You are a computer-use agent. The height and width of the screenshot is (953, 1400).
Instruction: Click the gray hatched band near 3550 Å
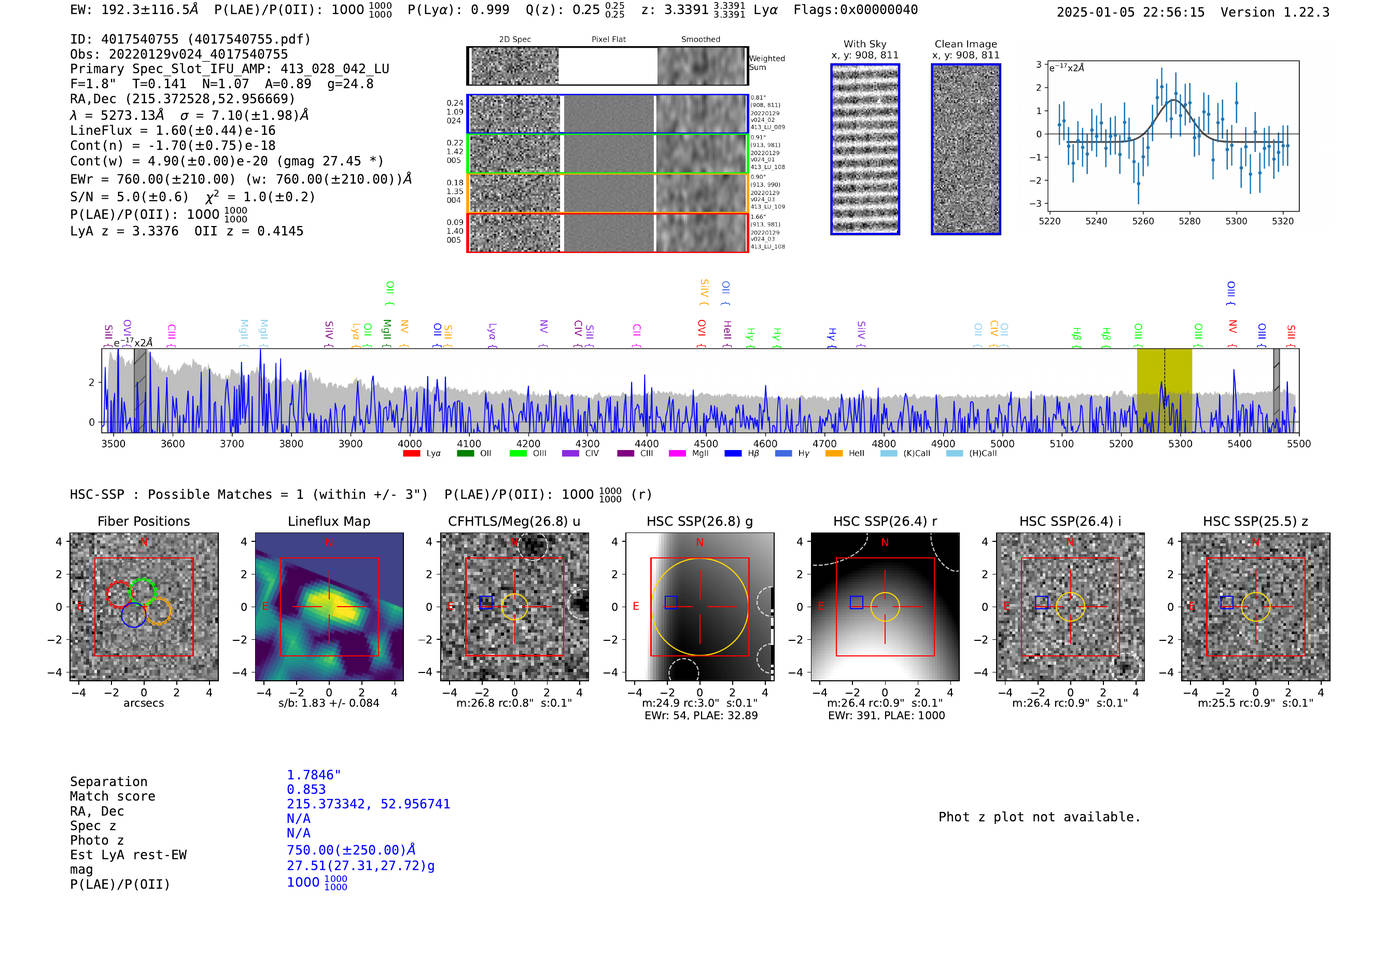pyautogui.click(x=140, y=391)
